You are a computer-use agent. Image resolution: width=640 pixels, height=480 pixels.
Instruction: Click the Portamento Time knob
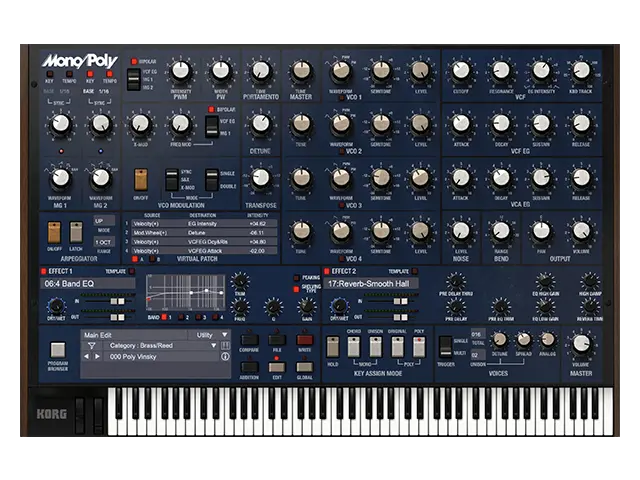(261, 71)
